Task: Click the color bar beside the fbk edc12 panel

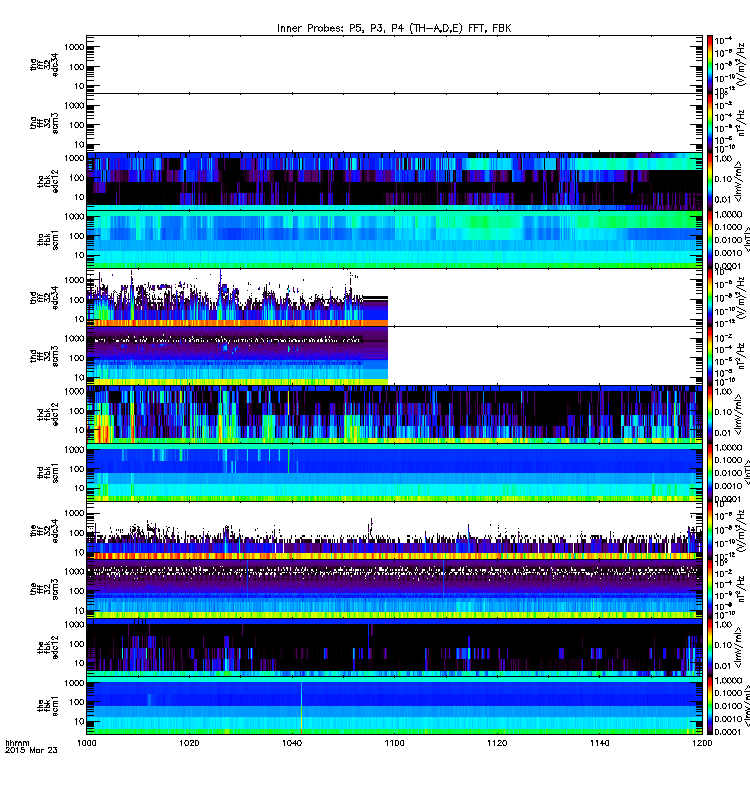Action: click(x=710, y=647)
